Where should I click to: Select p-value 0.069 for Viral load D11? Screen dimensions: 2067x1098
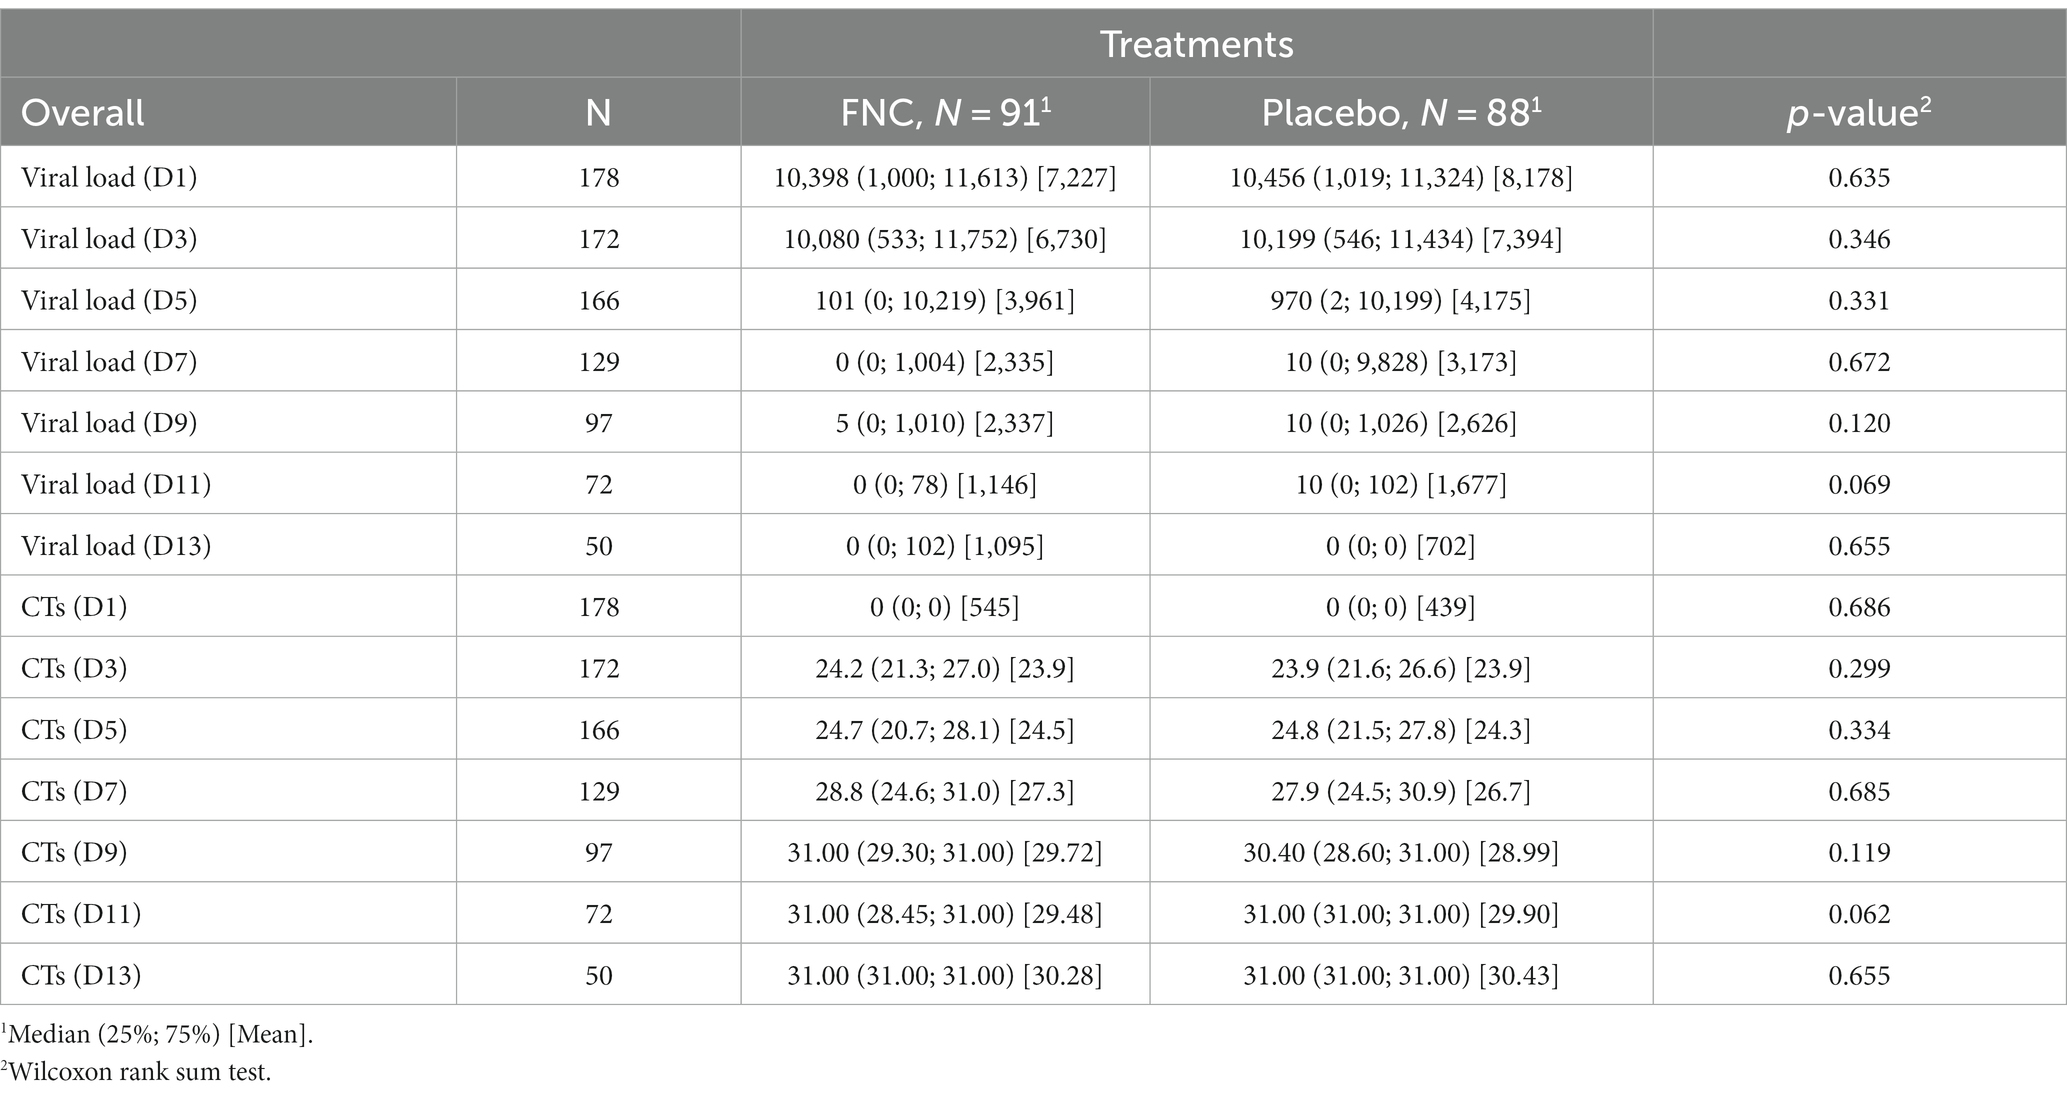point(1859,485)
